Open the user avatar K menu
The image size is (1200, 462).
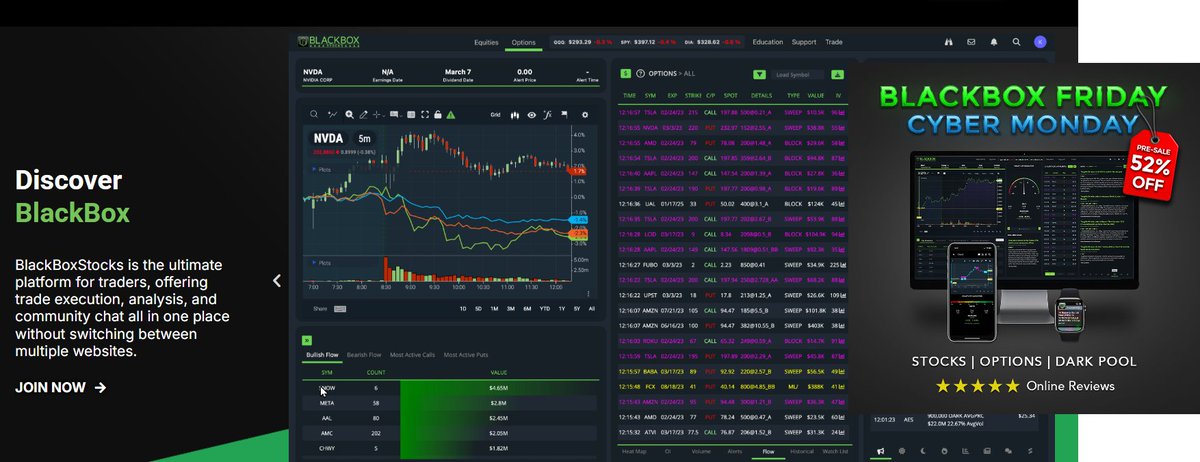pos(1040,42)
